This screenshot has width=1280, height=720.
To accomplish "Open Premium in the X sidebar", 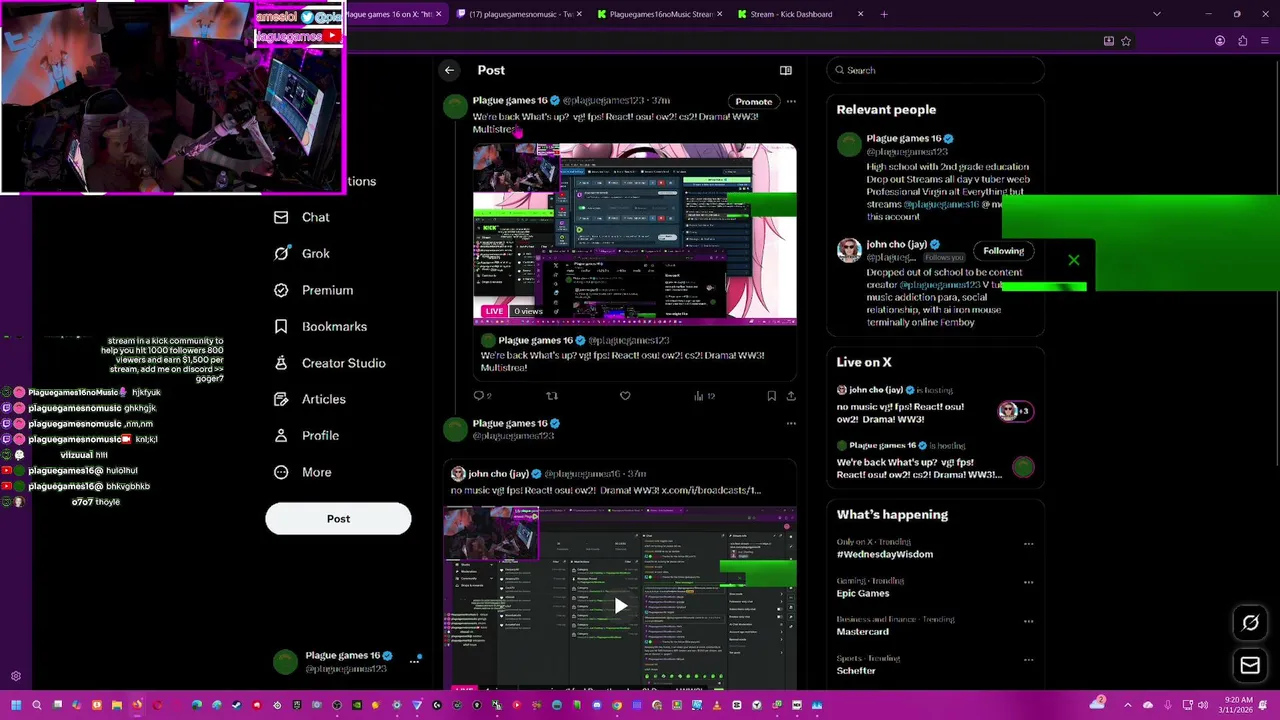I will point(314,290).
